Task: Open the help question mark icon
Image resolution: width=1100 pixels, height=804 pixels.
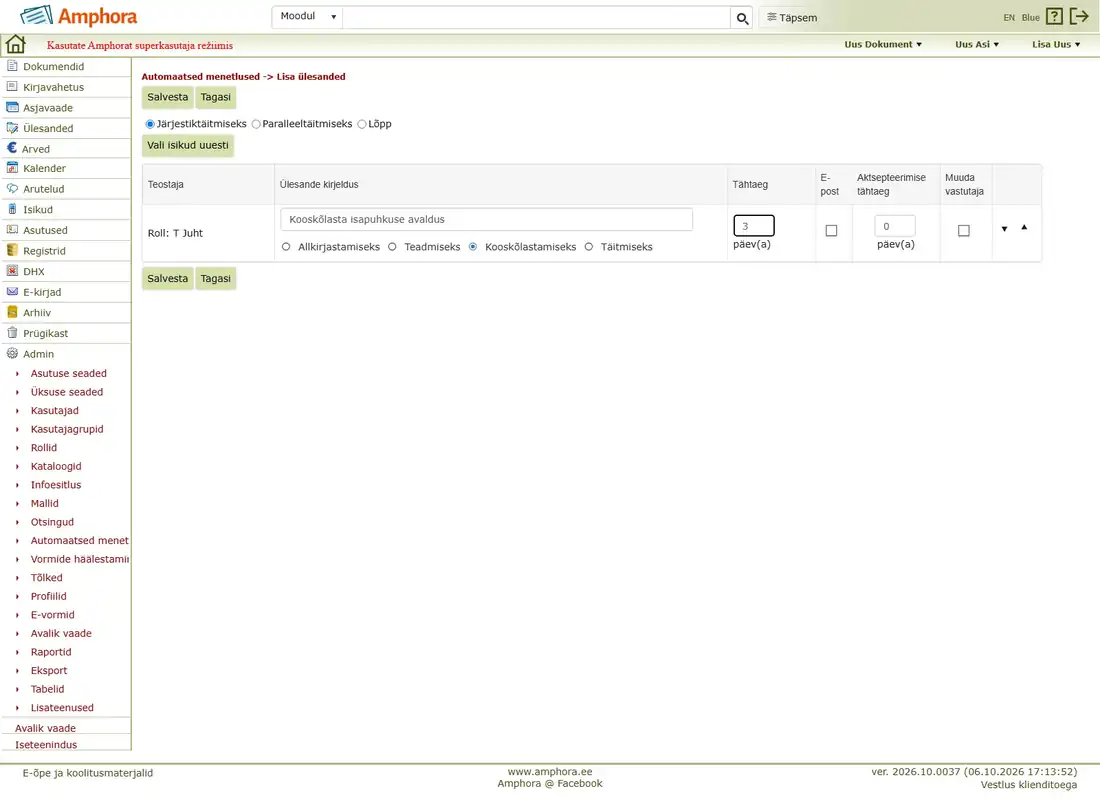Action: coord(1054,16)
